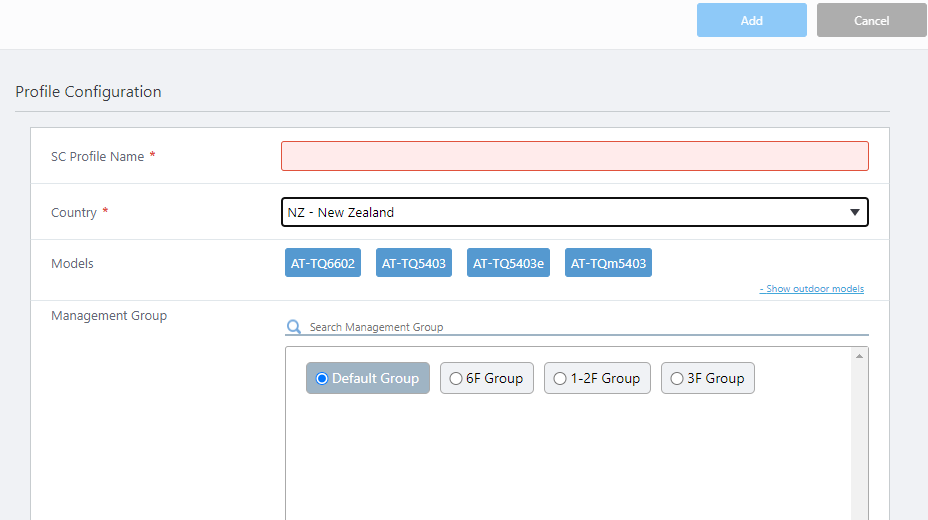928x520 pixels.
Task: Select the 3F Group radio option
Action: tap(677, 378)
